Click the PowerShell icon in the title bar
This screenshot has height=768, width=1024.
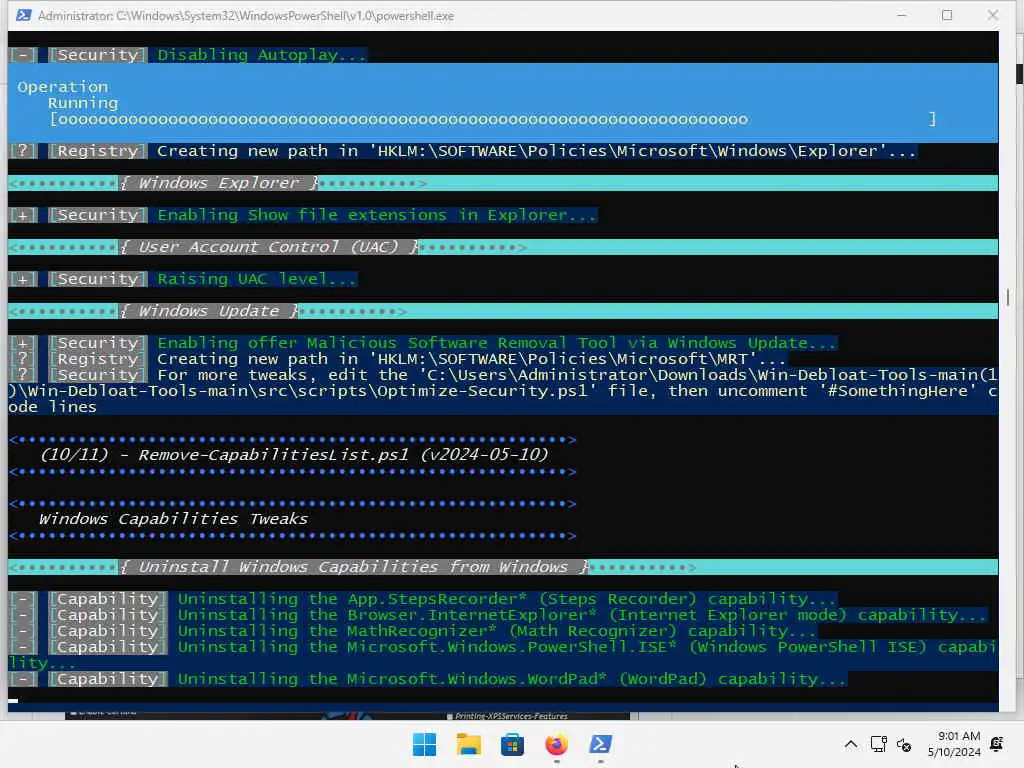(x=24, y=15)
